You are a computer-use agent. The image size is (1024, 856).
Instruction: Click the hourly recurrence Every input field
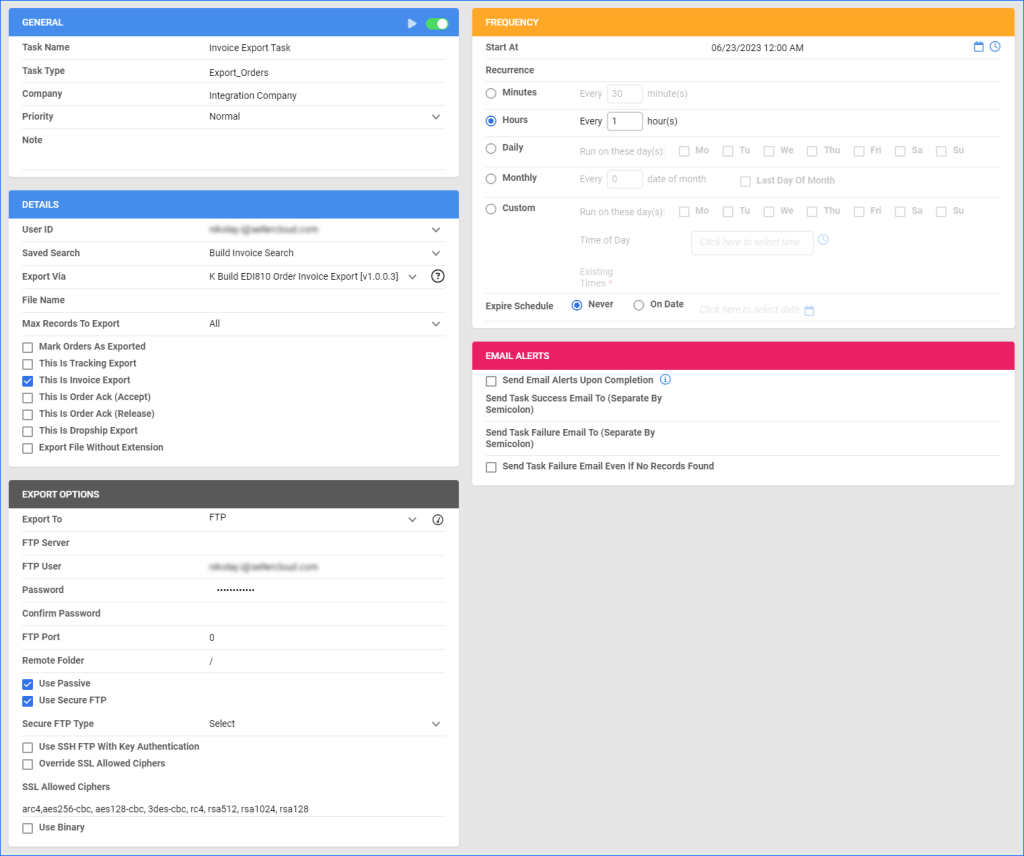coord(624,121)
